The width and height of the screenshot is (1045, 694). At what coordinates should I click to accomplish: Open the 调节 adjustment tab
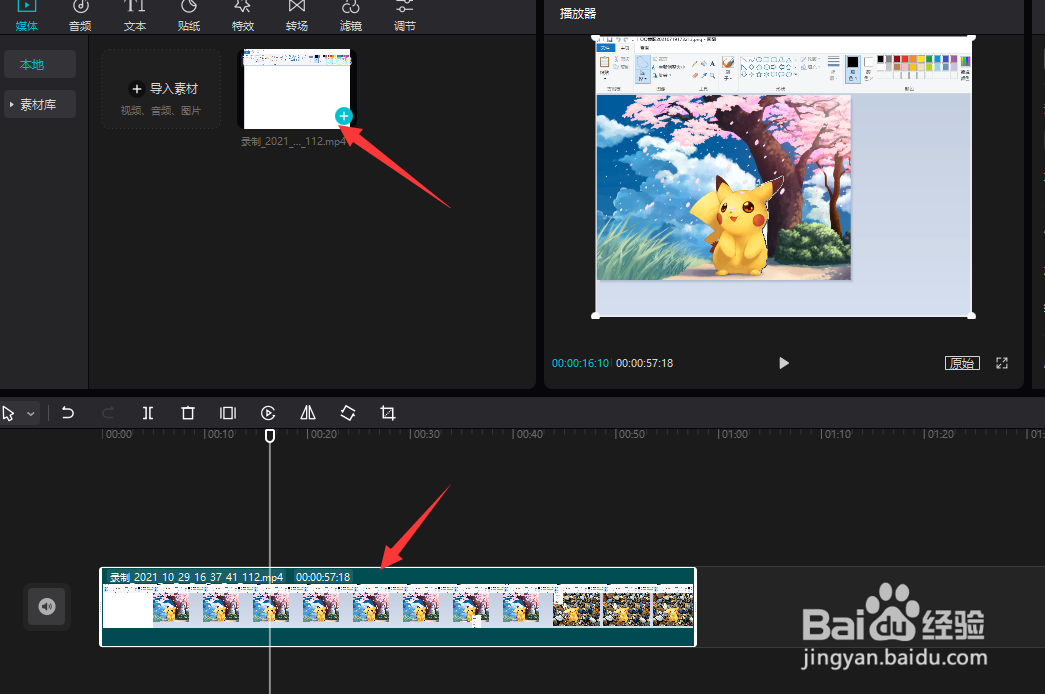tap(405, 17)
